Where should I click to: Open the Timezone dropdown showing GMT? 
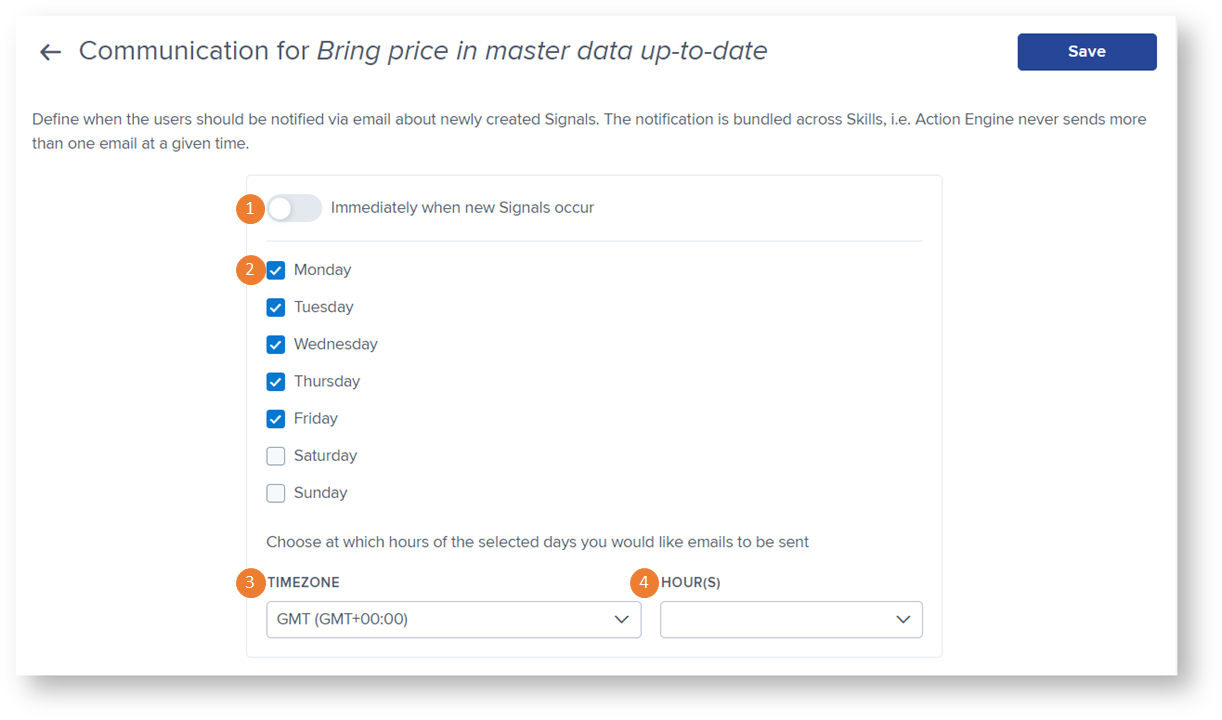(x=454, y=619)
